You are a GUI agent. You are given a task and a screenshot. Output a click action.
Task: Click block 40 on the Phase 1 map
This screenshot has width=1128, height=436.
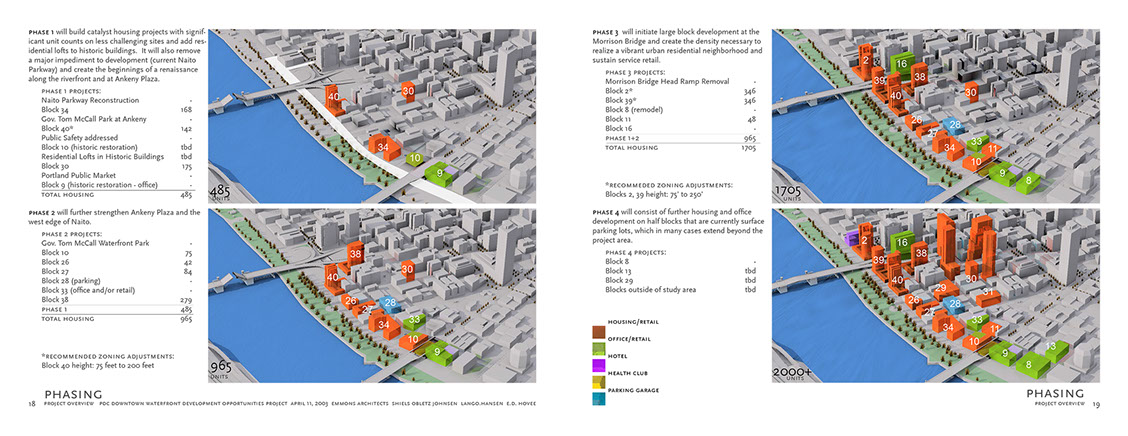pos(333,97)
